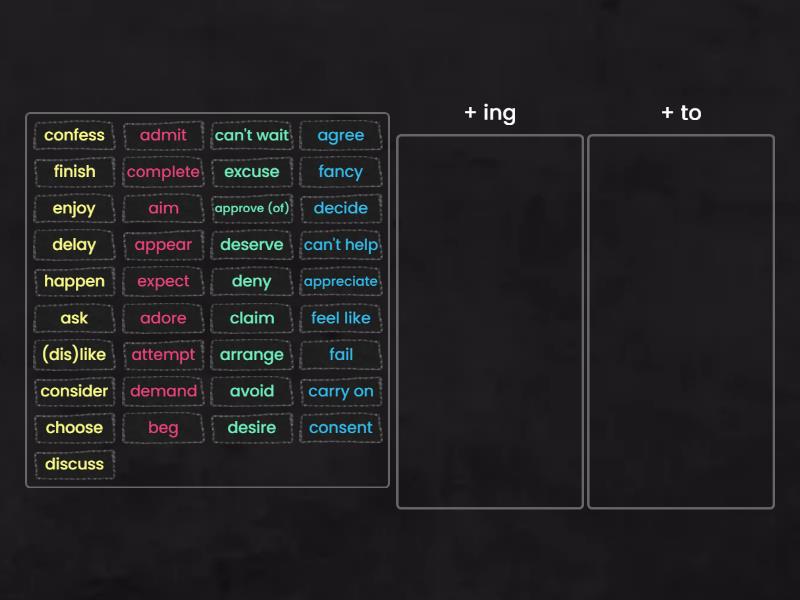The height and width of the screenshot is (600, 800).
Task: Select the word tile "enjoy"
Action: click(x=74, y=208)
